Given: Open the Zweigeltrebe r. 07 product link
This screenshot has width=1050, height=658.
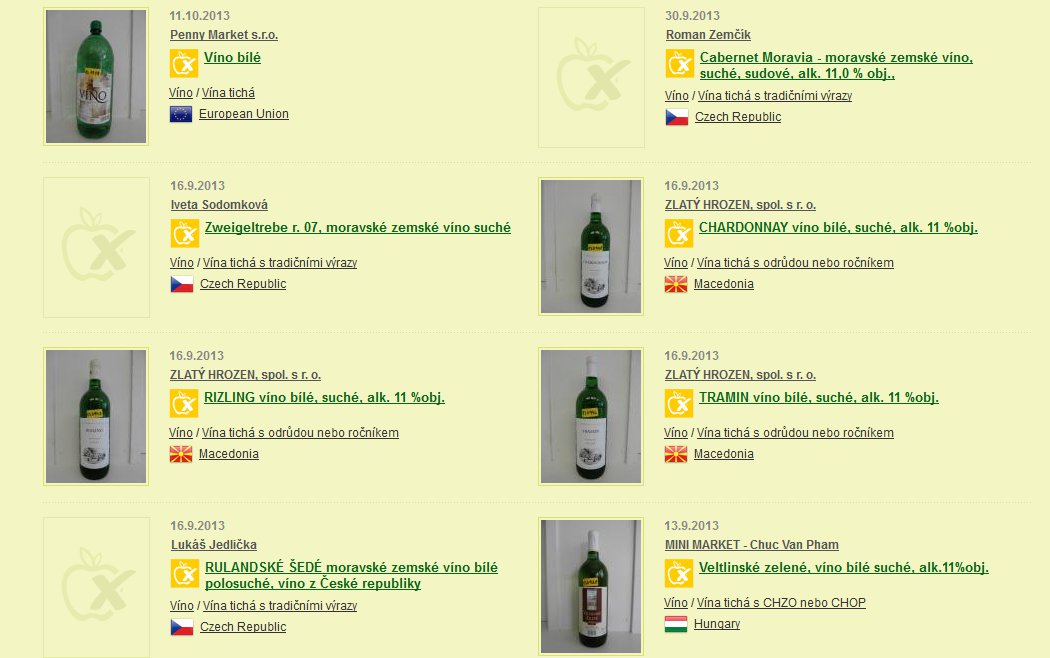Looking at the screenshot, I should tap(358, 228).
